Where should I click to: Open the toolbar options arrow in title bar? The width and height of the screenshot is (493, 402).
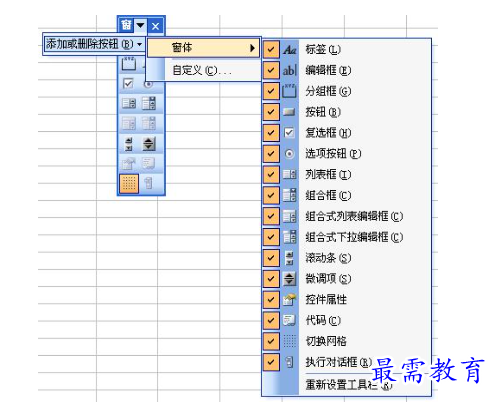tap(140, 25)
